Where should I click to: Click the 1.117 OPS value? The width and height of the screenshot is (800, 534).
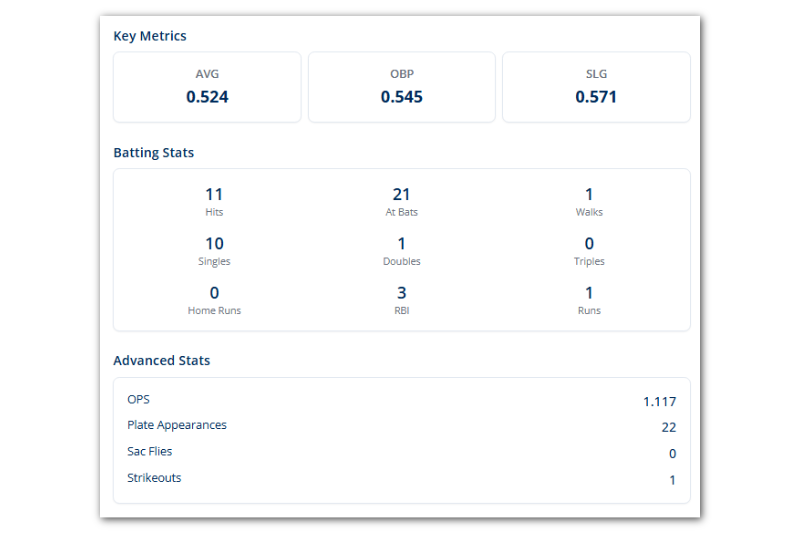[x=660, y=402]
